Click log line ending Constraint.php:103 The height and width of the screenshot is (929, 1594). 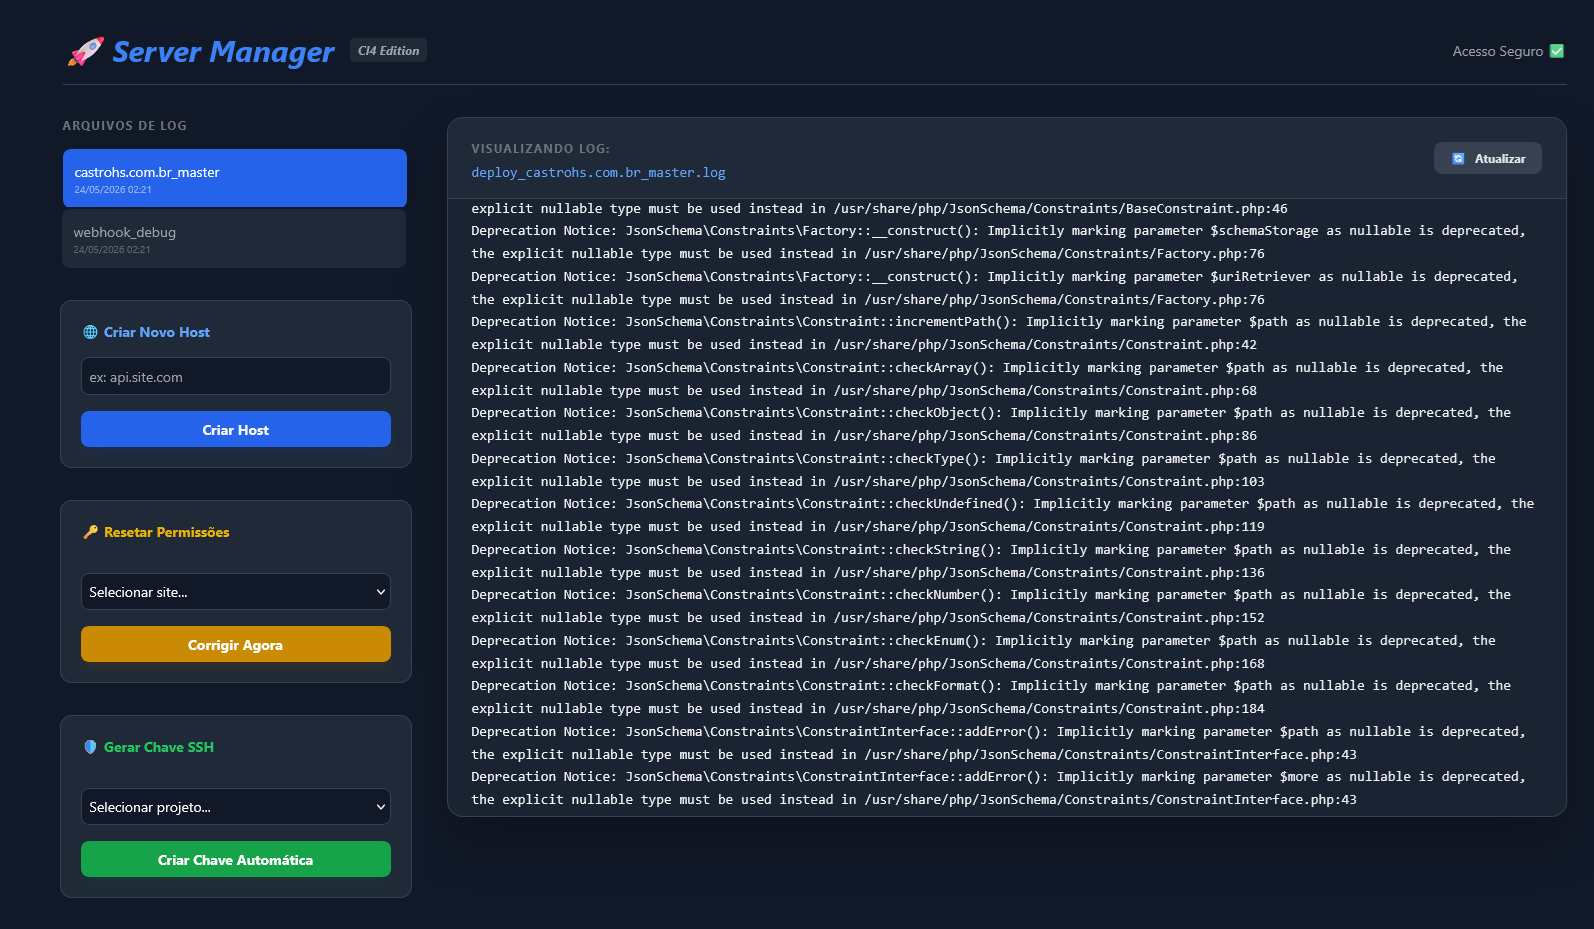coord(868,482)
